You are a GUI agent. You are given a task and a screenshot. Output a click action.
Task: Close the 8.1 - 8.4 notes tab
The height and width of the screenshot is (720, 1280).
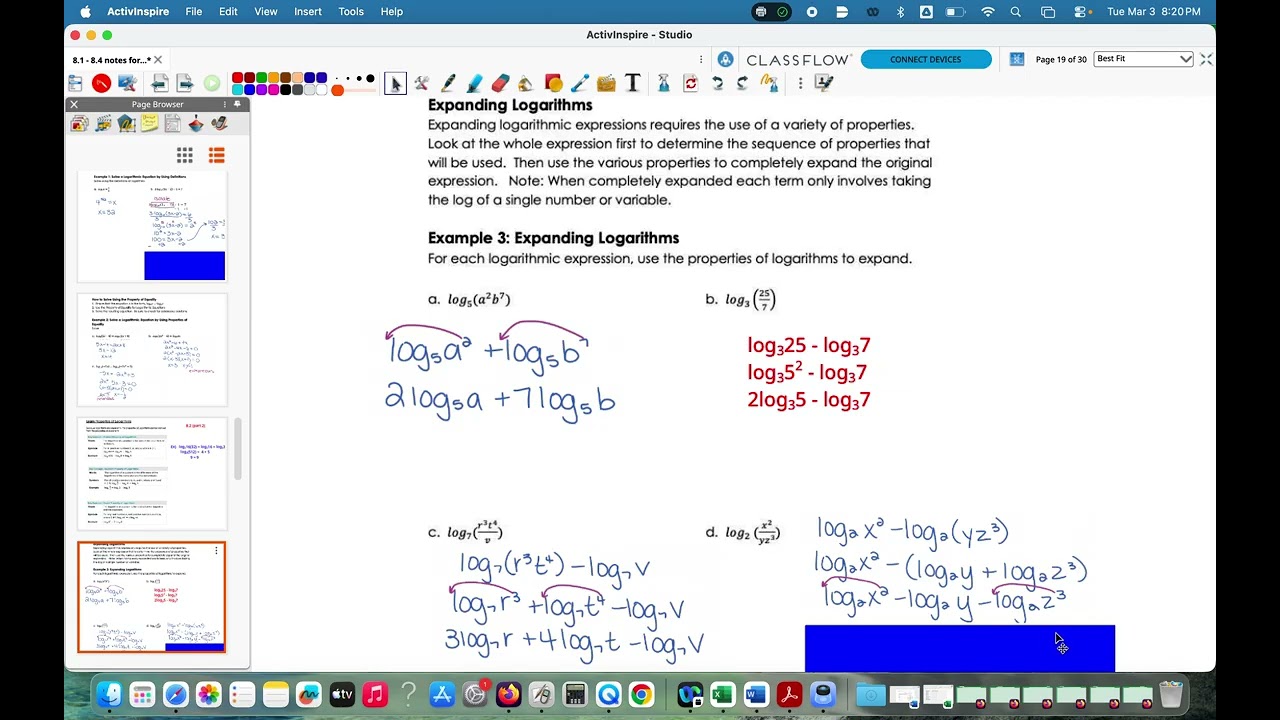pos(158,60)
